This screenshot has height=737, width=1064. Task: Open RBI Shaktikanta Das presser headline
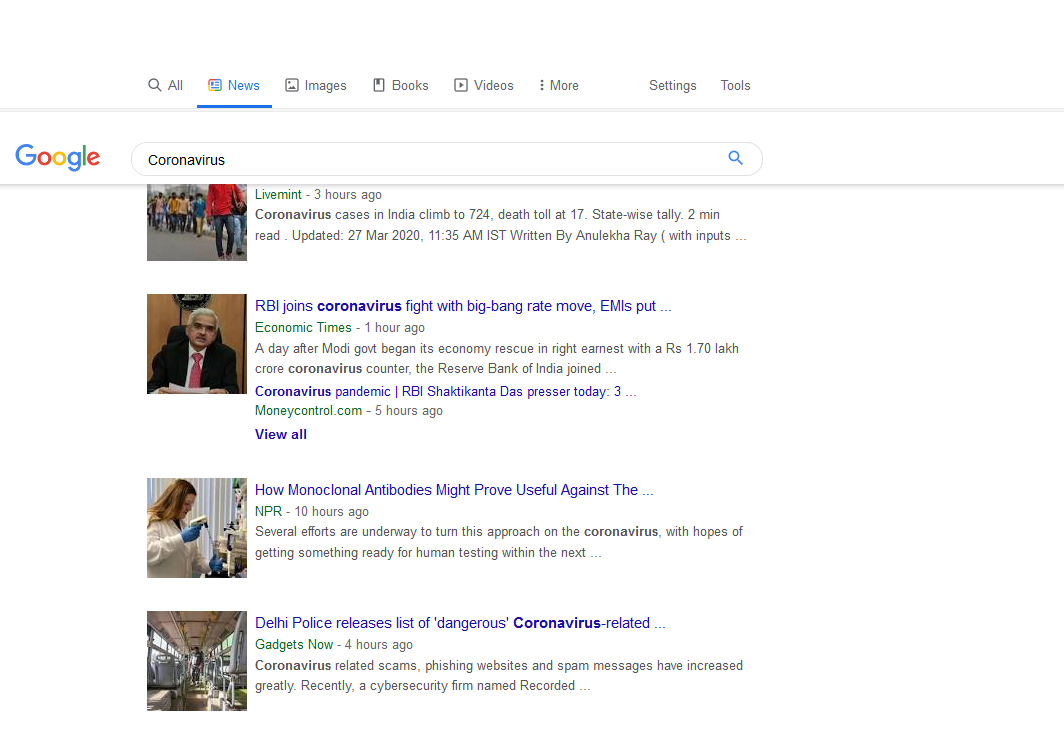446,392
